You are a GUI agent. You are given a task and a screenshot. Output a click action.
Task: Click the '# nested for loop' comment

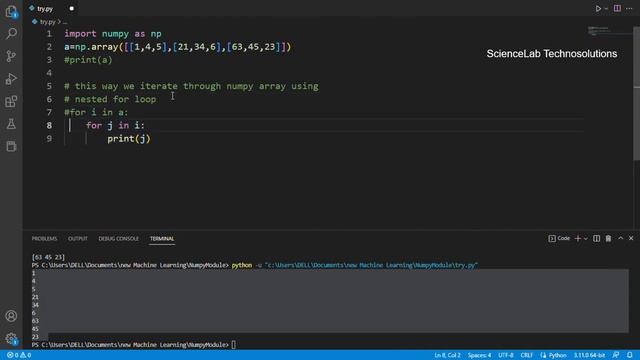coord(110,99)
